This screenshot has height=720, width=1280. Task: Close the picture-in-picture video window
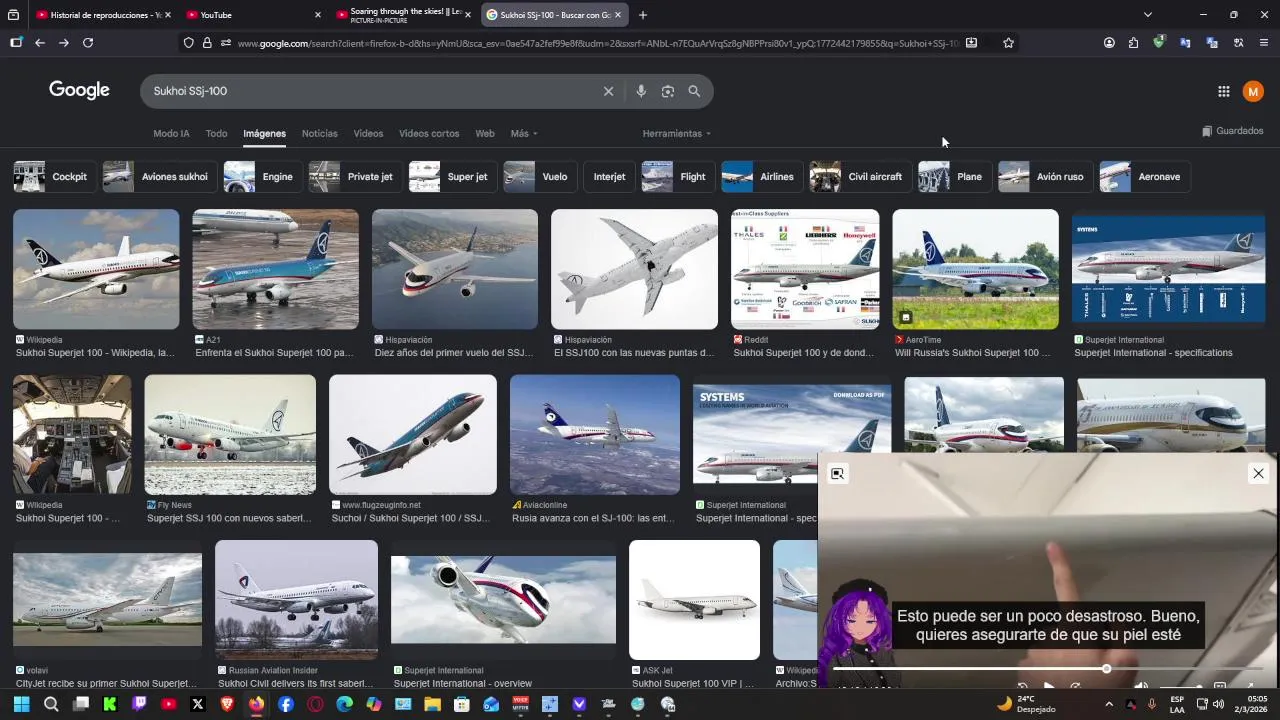click(x=1258, y=474)
